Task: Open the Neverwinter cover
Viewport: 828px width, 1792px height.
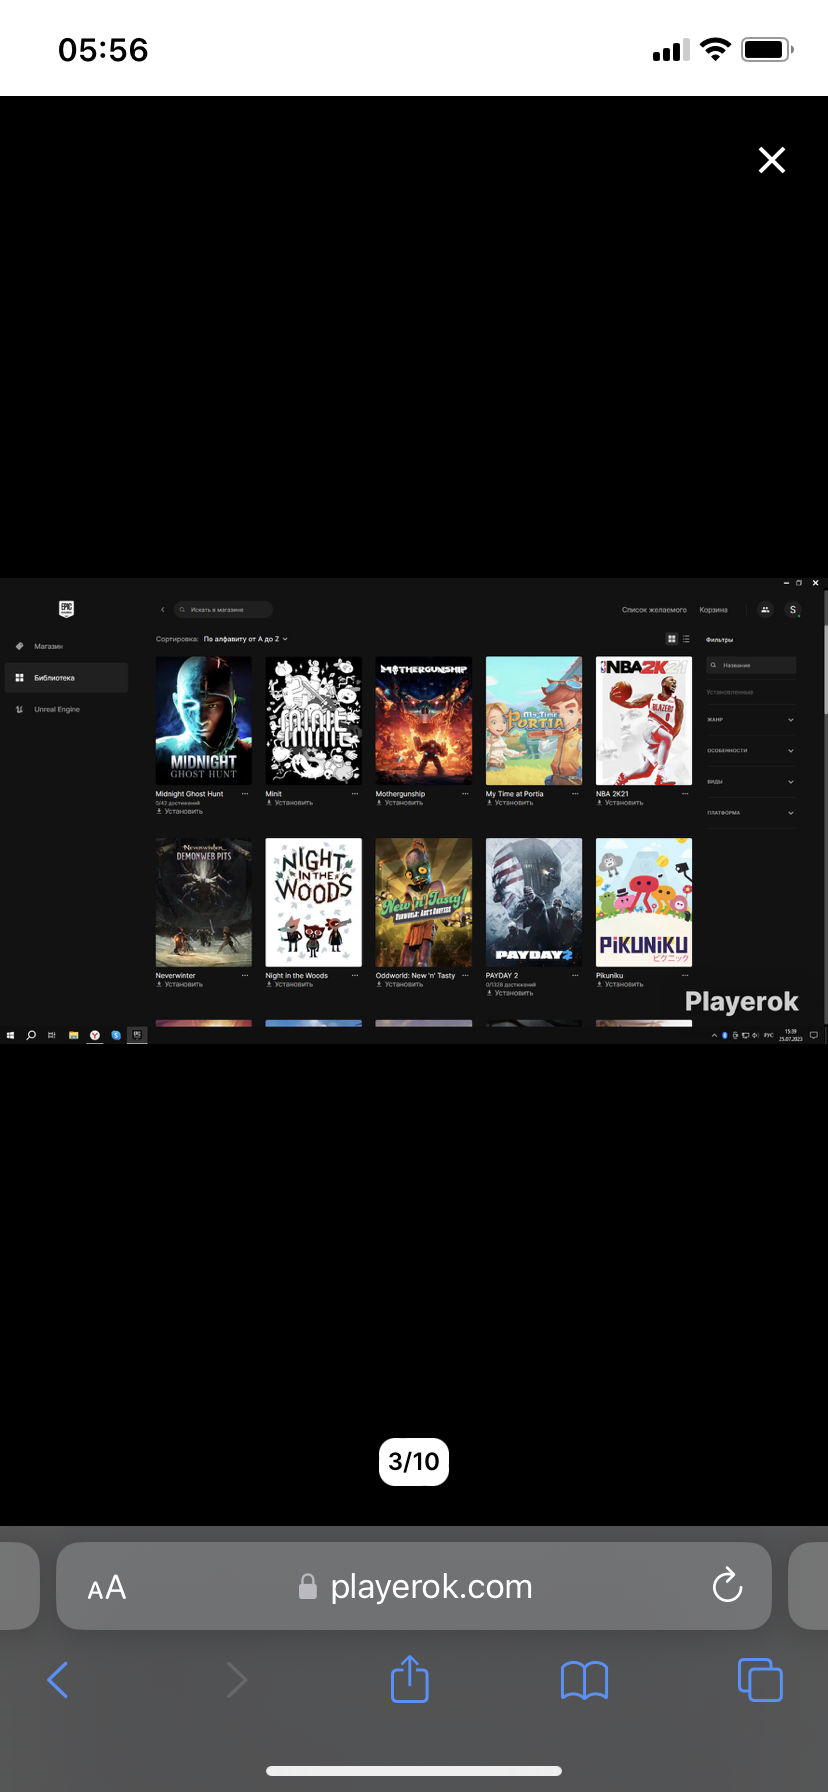Action: point(204,902)
